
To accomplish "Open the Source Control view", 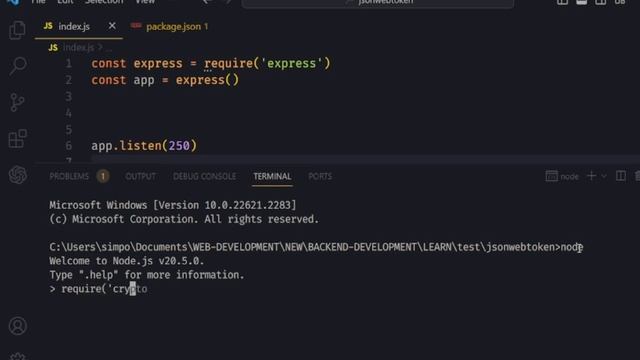I will coord(17,102).
